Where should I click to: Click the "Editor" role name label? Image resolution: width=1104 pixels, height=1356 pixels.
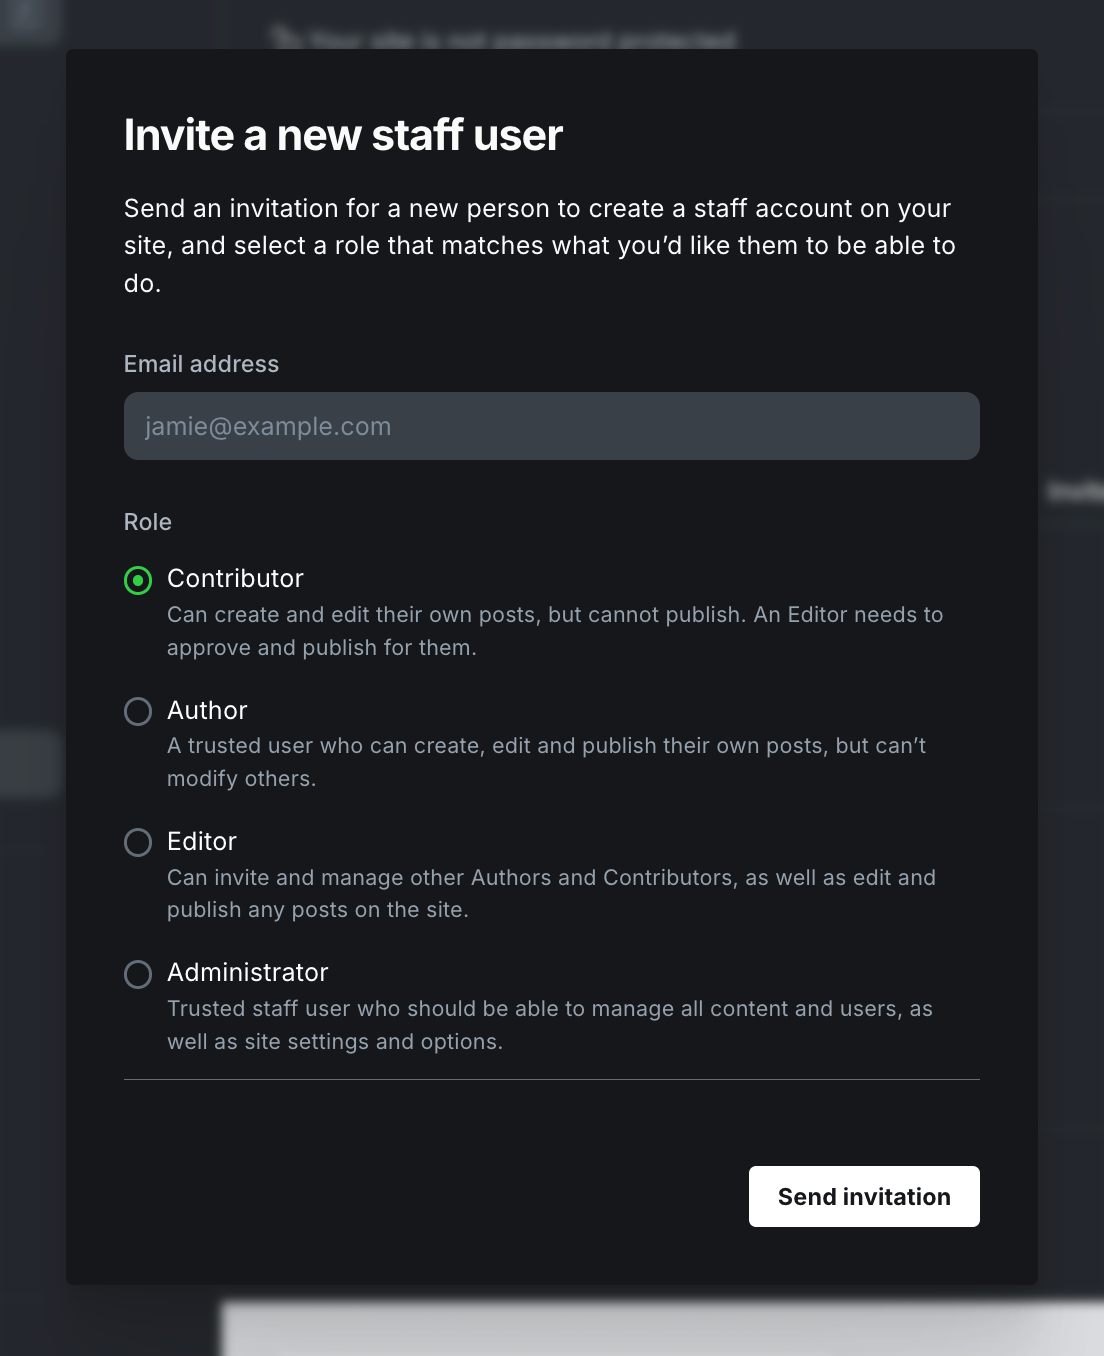point(202,841)
